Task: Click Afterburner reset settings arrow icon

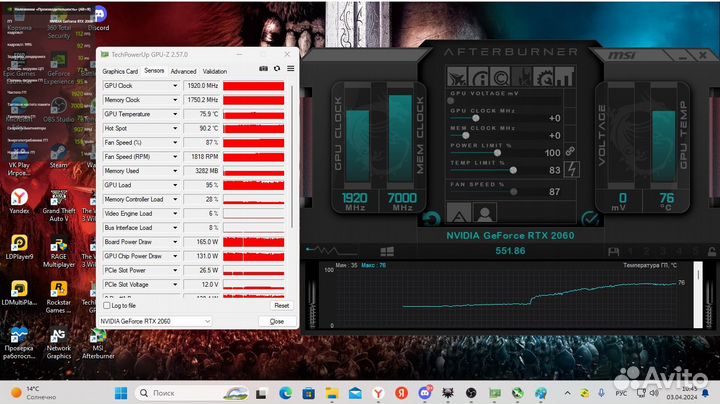Action: tap(431, 219)
